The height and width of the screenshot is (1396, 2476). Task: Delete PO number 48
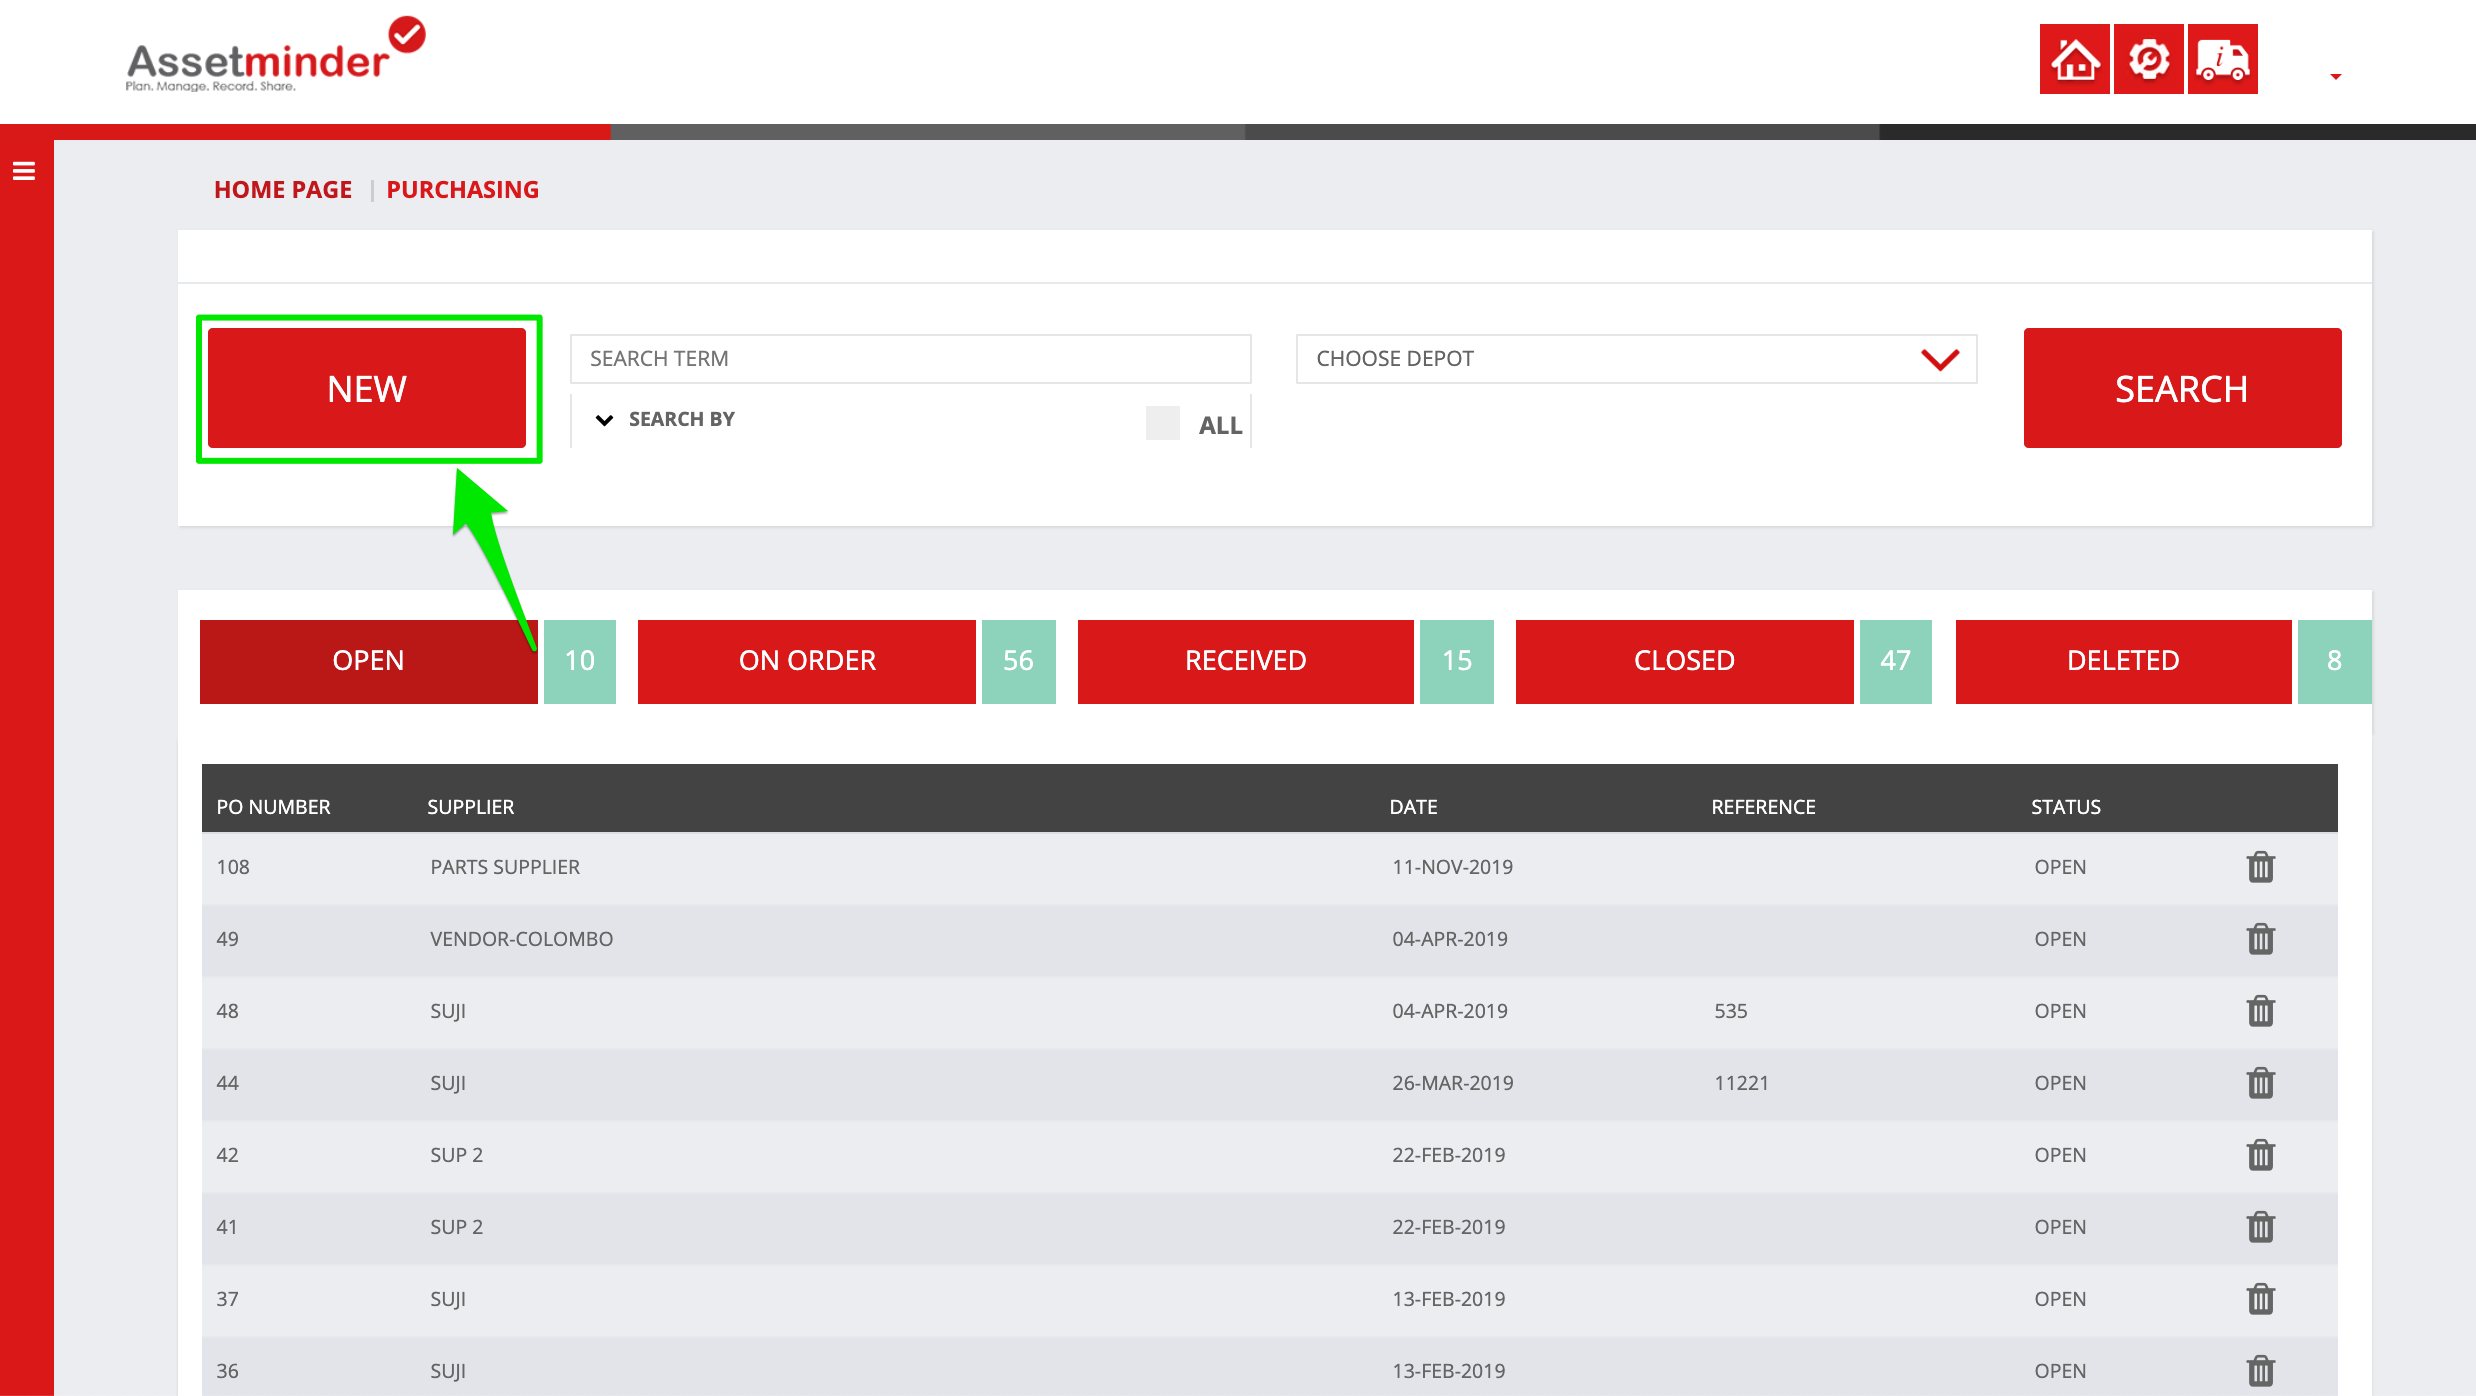click(x=2260, y=1011)
